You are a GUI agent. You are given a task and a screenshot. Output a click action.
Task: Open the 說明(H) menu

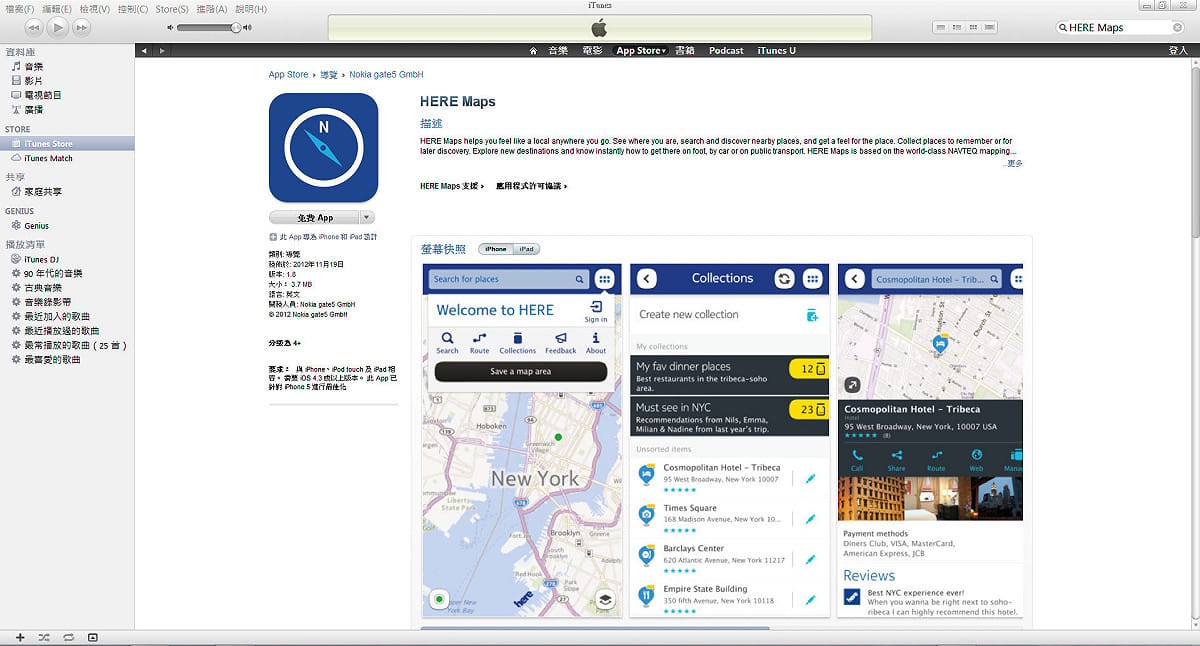tap(250, 8)
